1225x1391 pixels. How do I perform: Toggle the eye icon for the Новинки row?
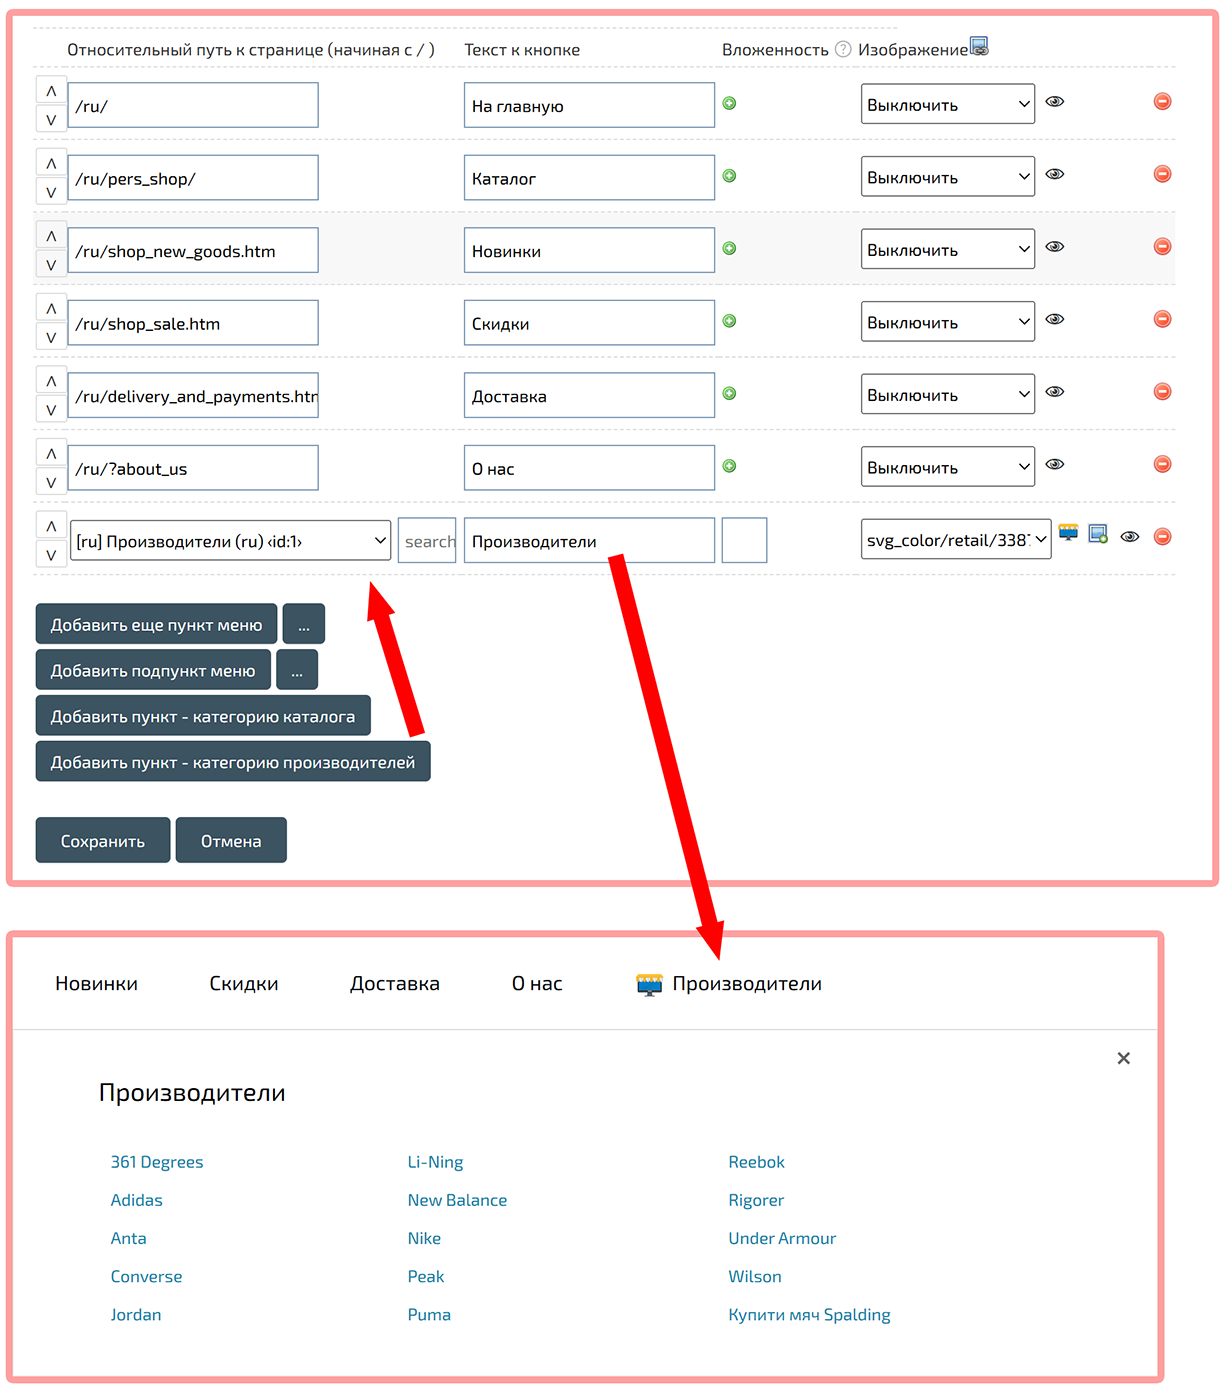[x=1054, y=247]
